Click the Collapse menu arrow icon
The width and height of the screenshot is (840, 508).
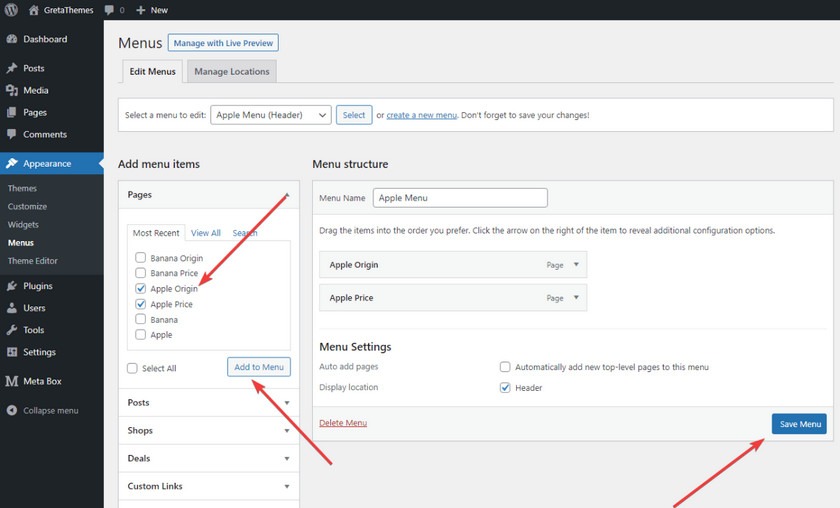12,410
